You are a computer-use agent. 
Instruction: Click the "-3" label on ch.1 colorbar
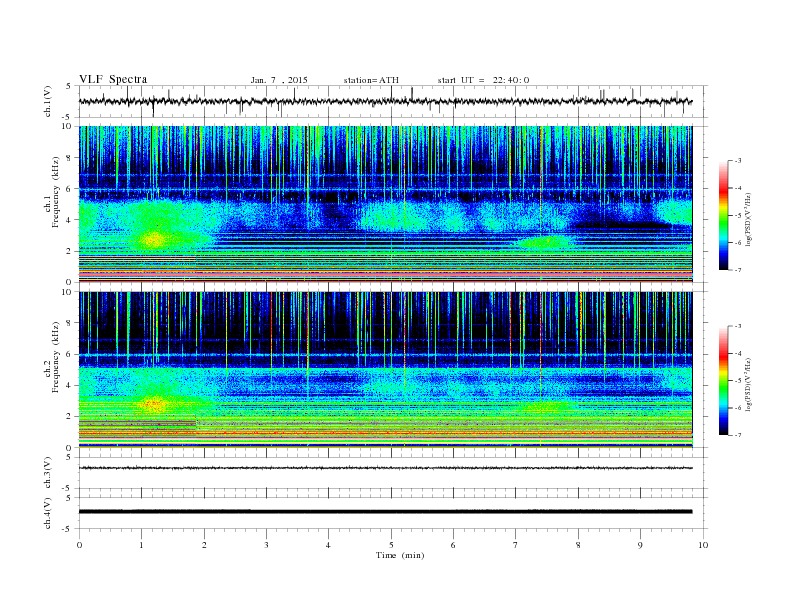pos(737,161)
